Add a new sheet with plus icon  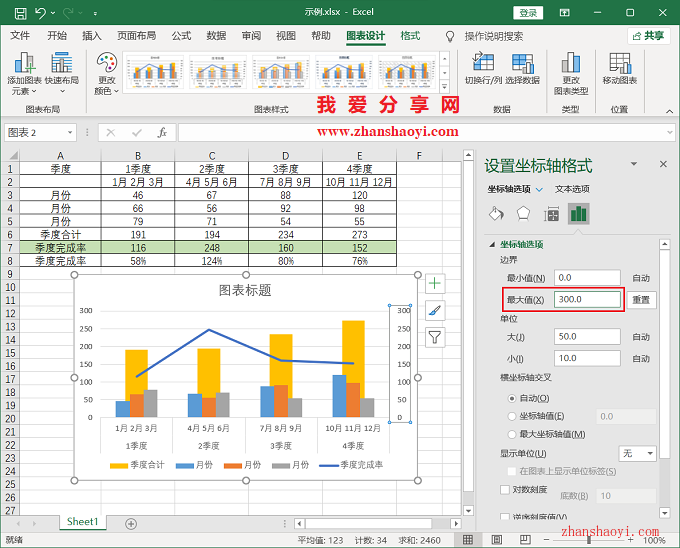(x=131, y=524)
